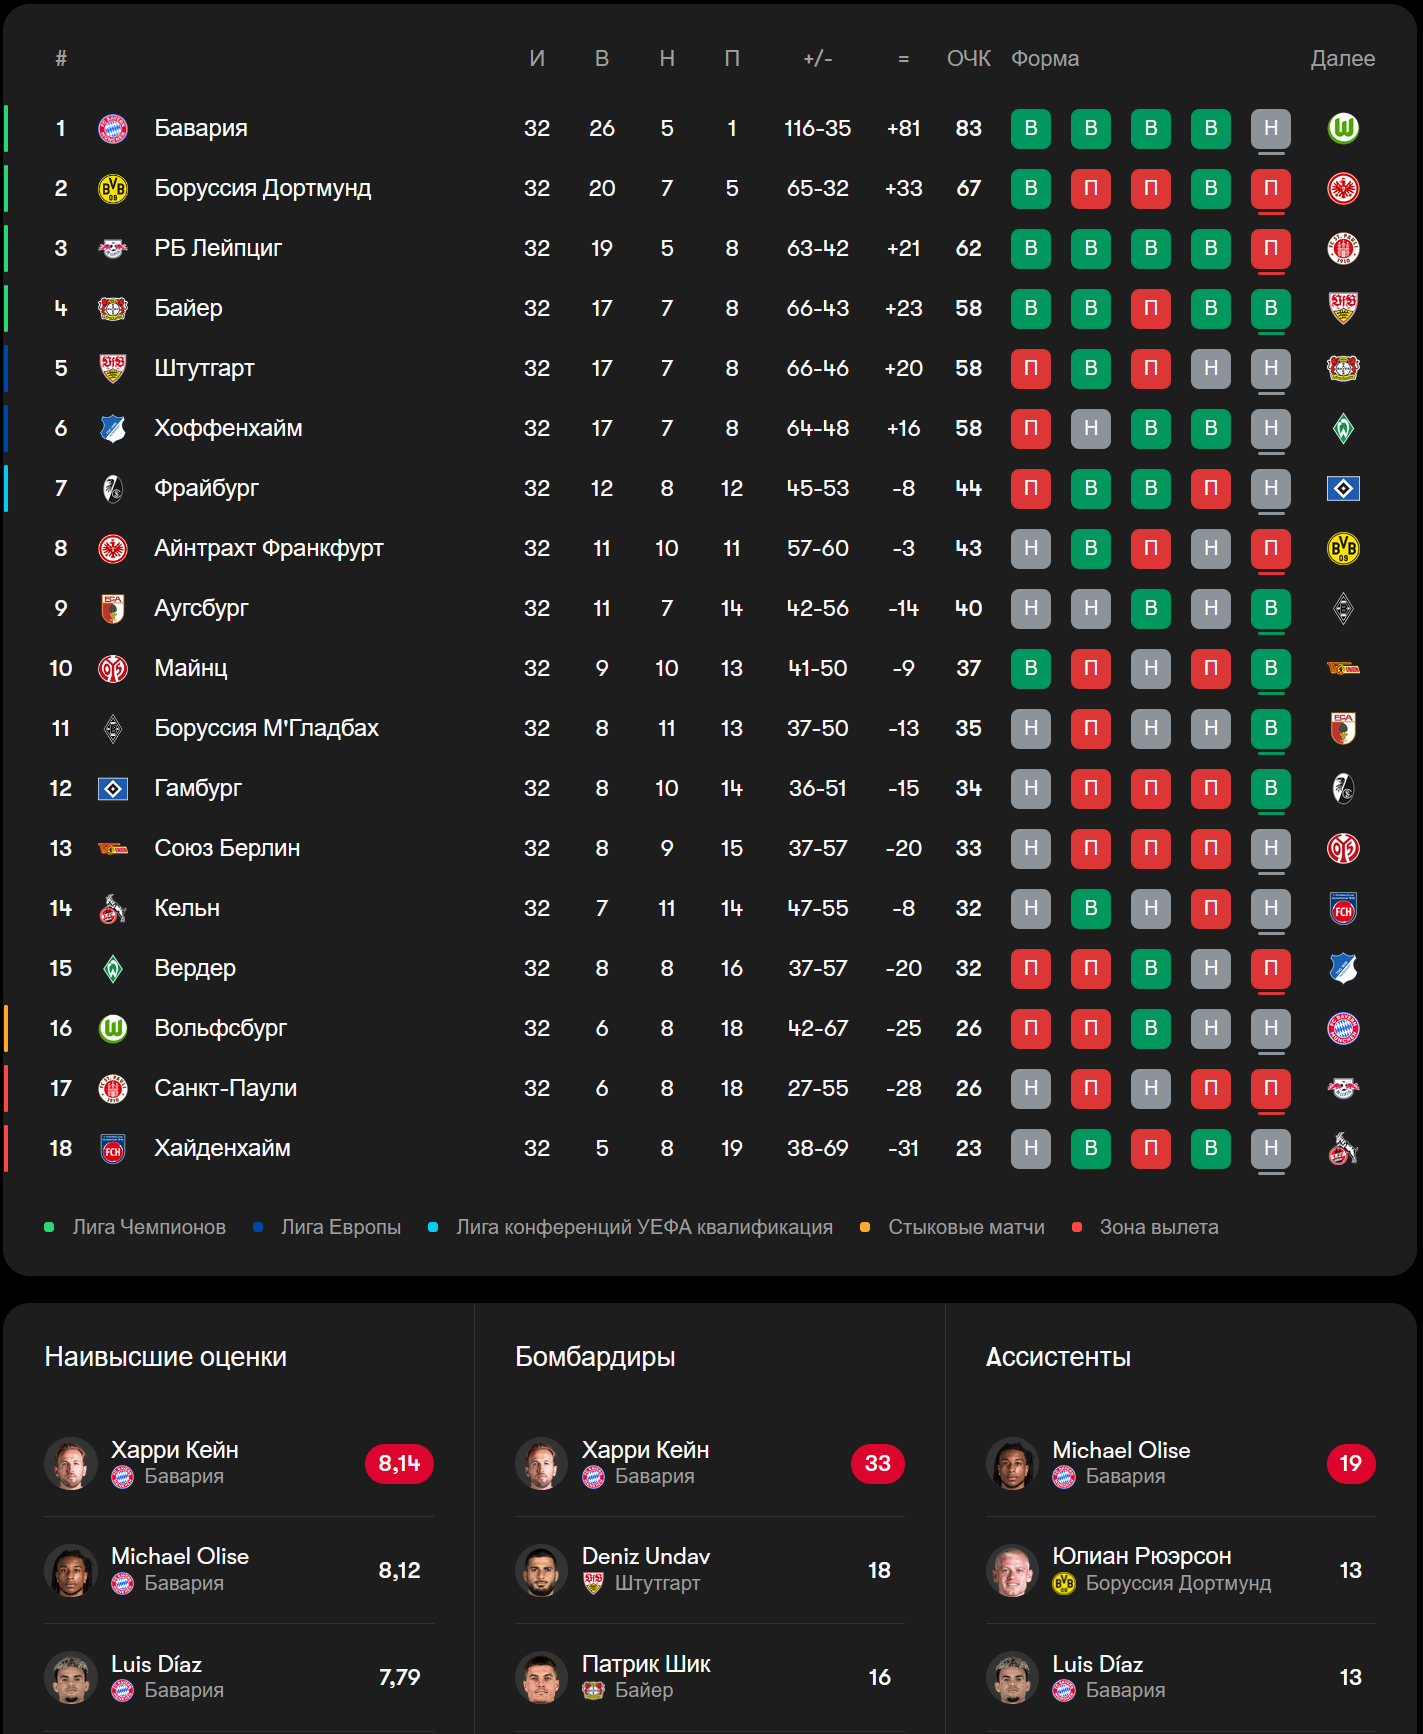The width and height of the screenshot is (1423, 1734).
Task: Sort standings by goal difference column header
Action: coord(903,59)
